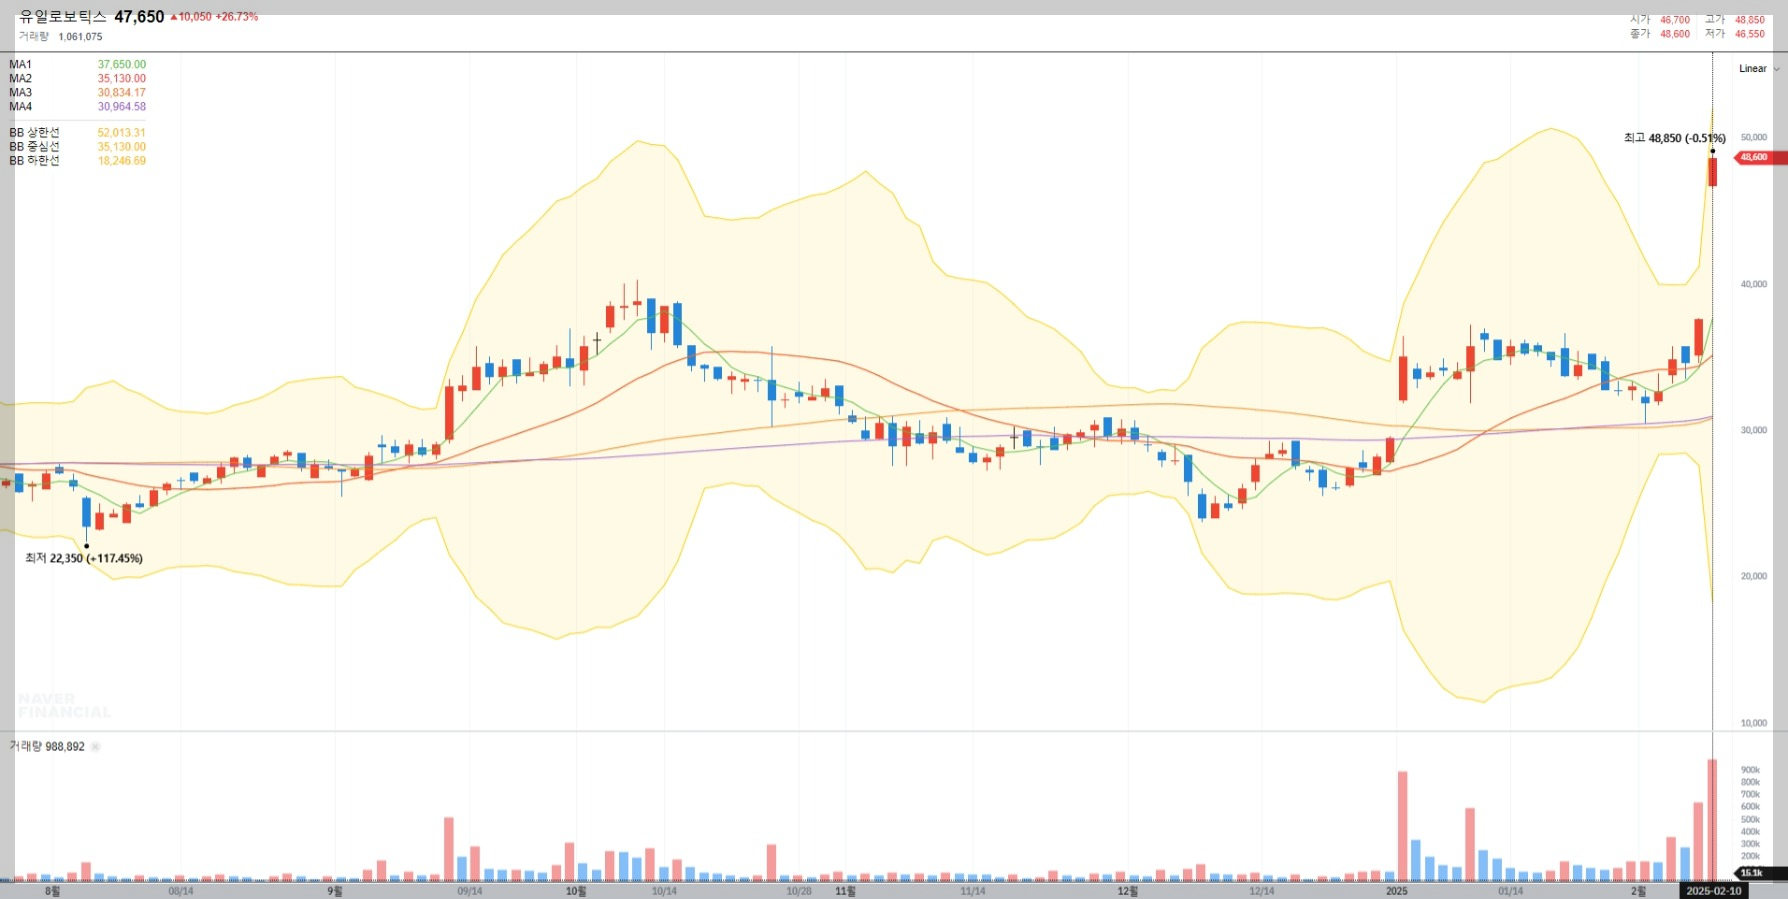Click the 12/14 date on time axis
The width and height of the screenshot is (1788, 899).
click(x=1262, y=891)
